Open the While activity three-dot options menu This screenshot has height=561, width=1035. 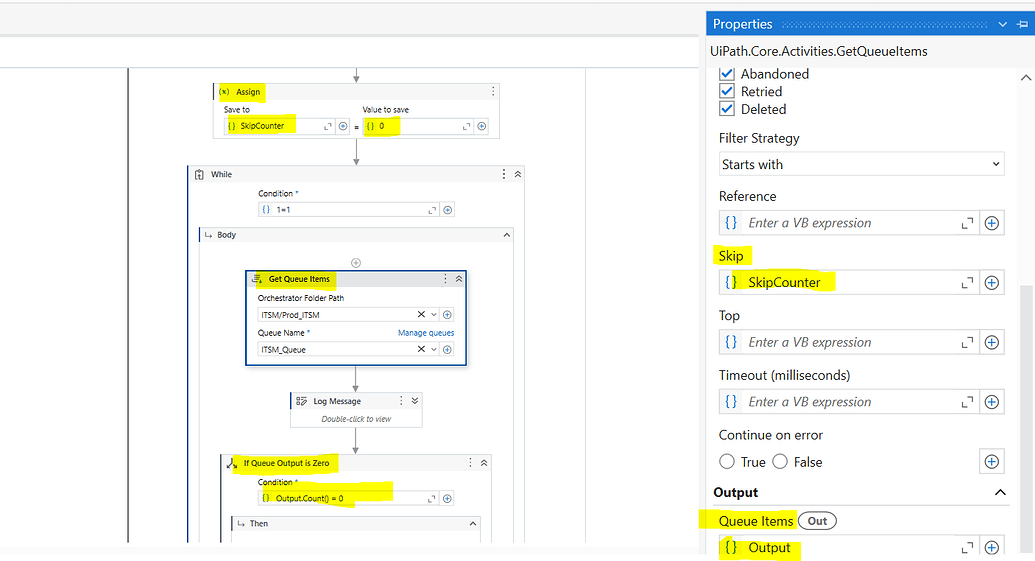(504, 174)
